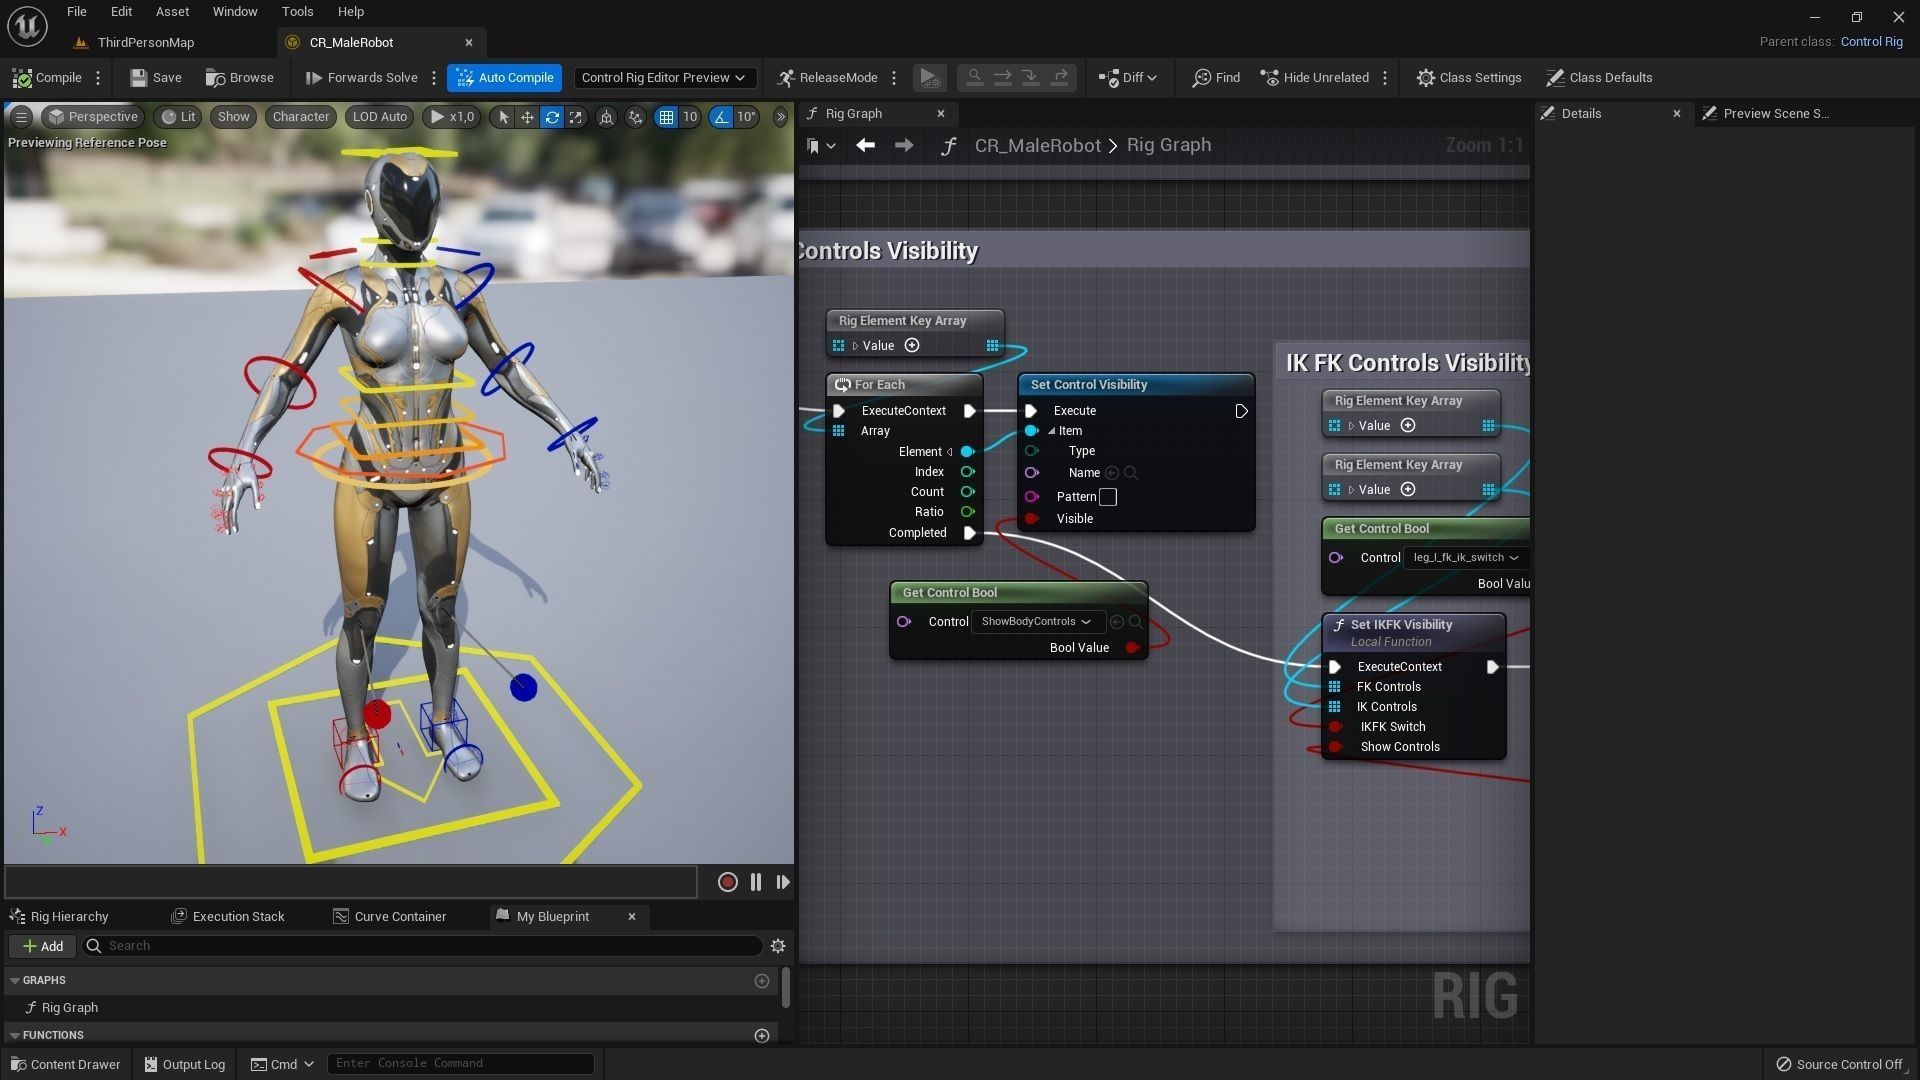Open My Blueprint settings gear
This screenshot has height=1080, width=1920.
coord(778,946)
